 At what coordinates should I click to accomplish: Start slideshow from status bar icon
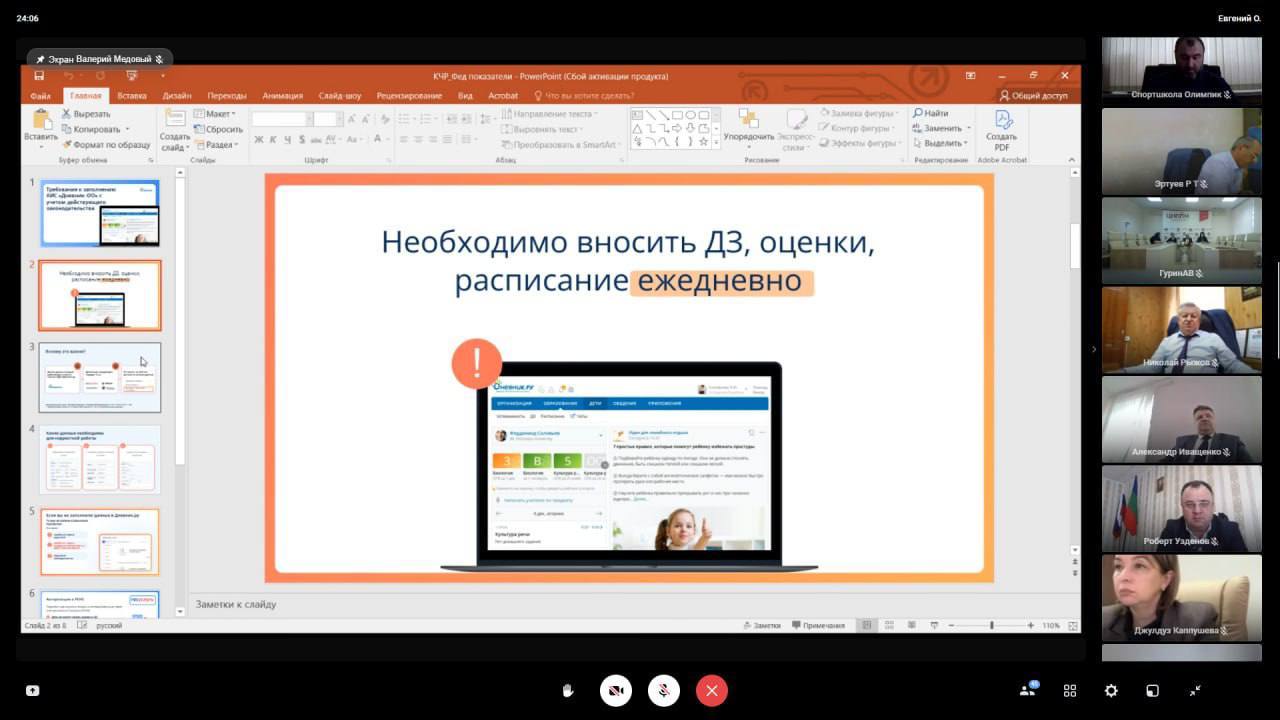(933, 625)
